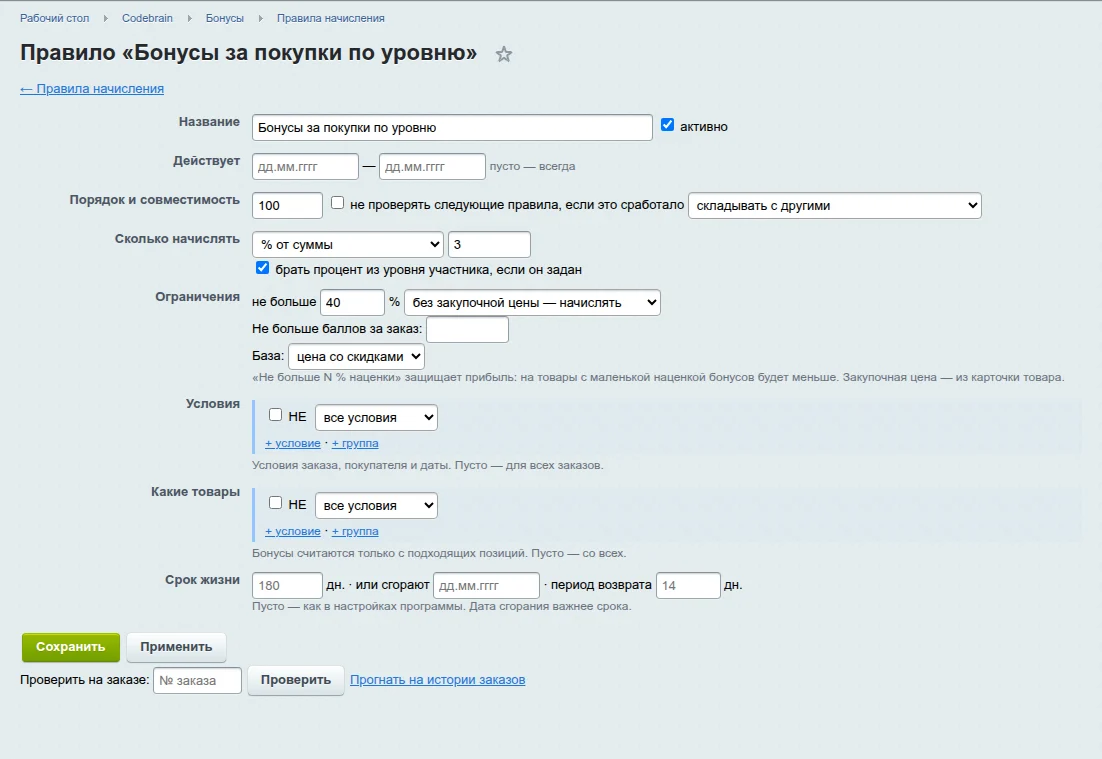Focus the percent value field «3»

tap(489, 245)
